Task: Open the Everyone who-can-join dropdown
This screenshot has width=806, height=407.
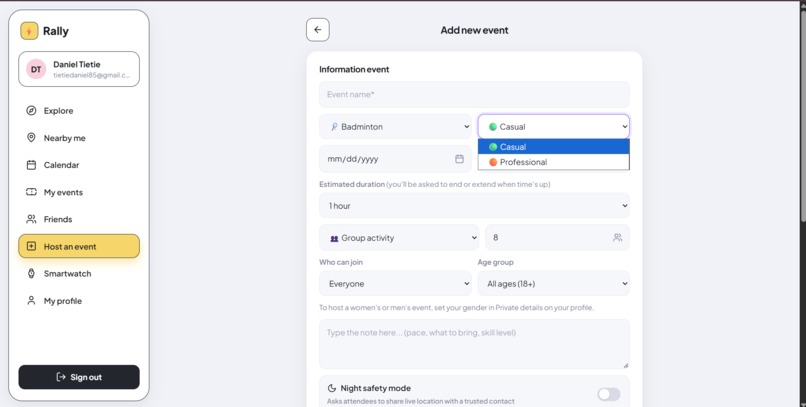Action: pyautogui.click(x=395, y=284)
